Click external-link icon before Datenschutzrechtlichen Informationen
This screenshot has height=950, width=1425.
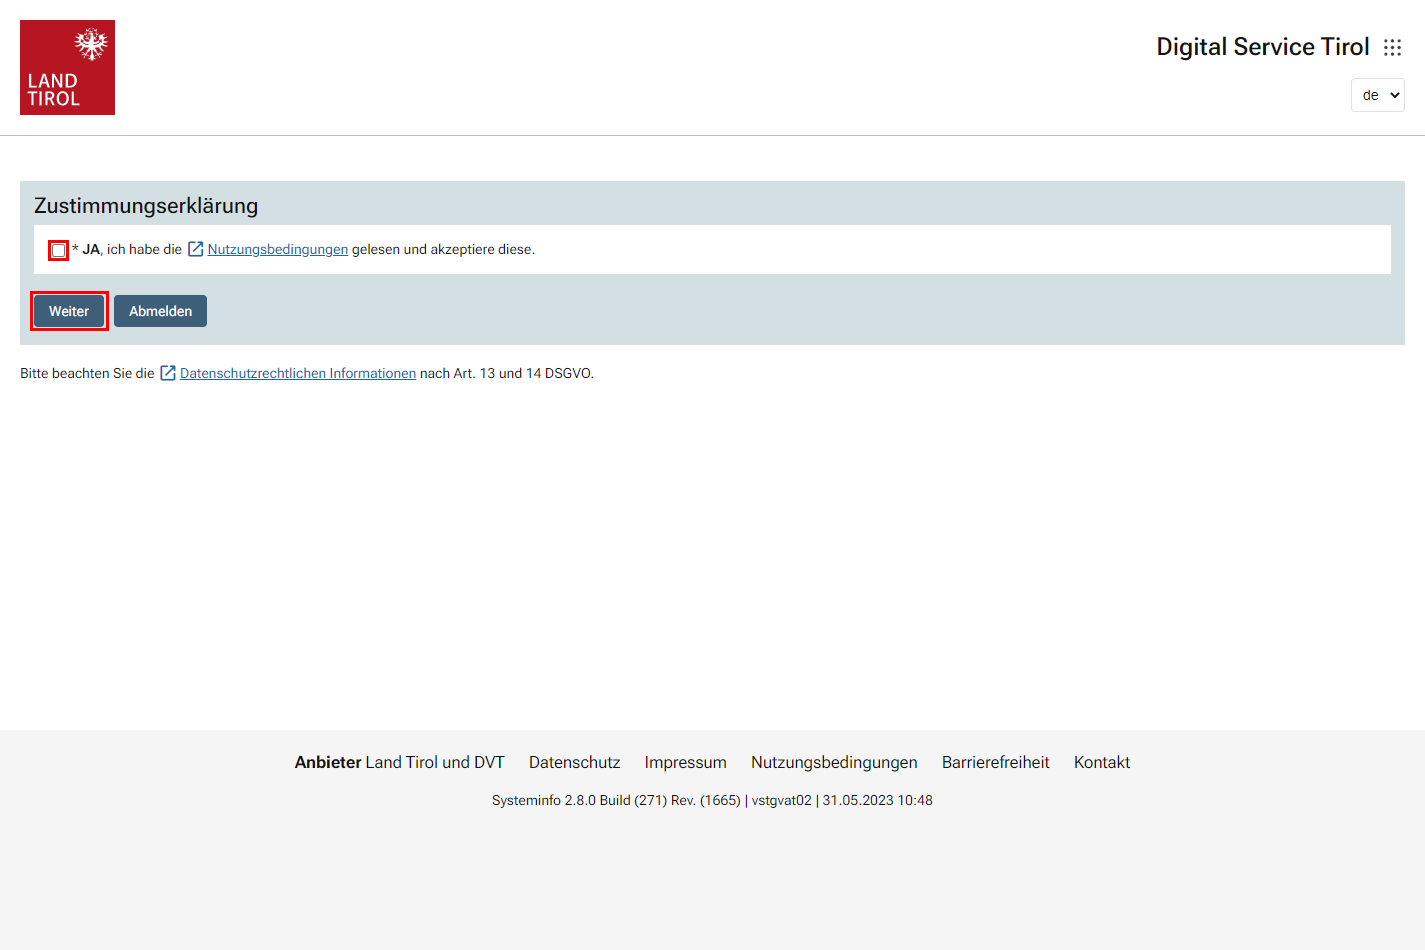point(168,373)
